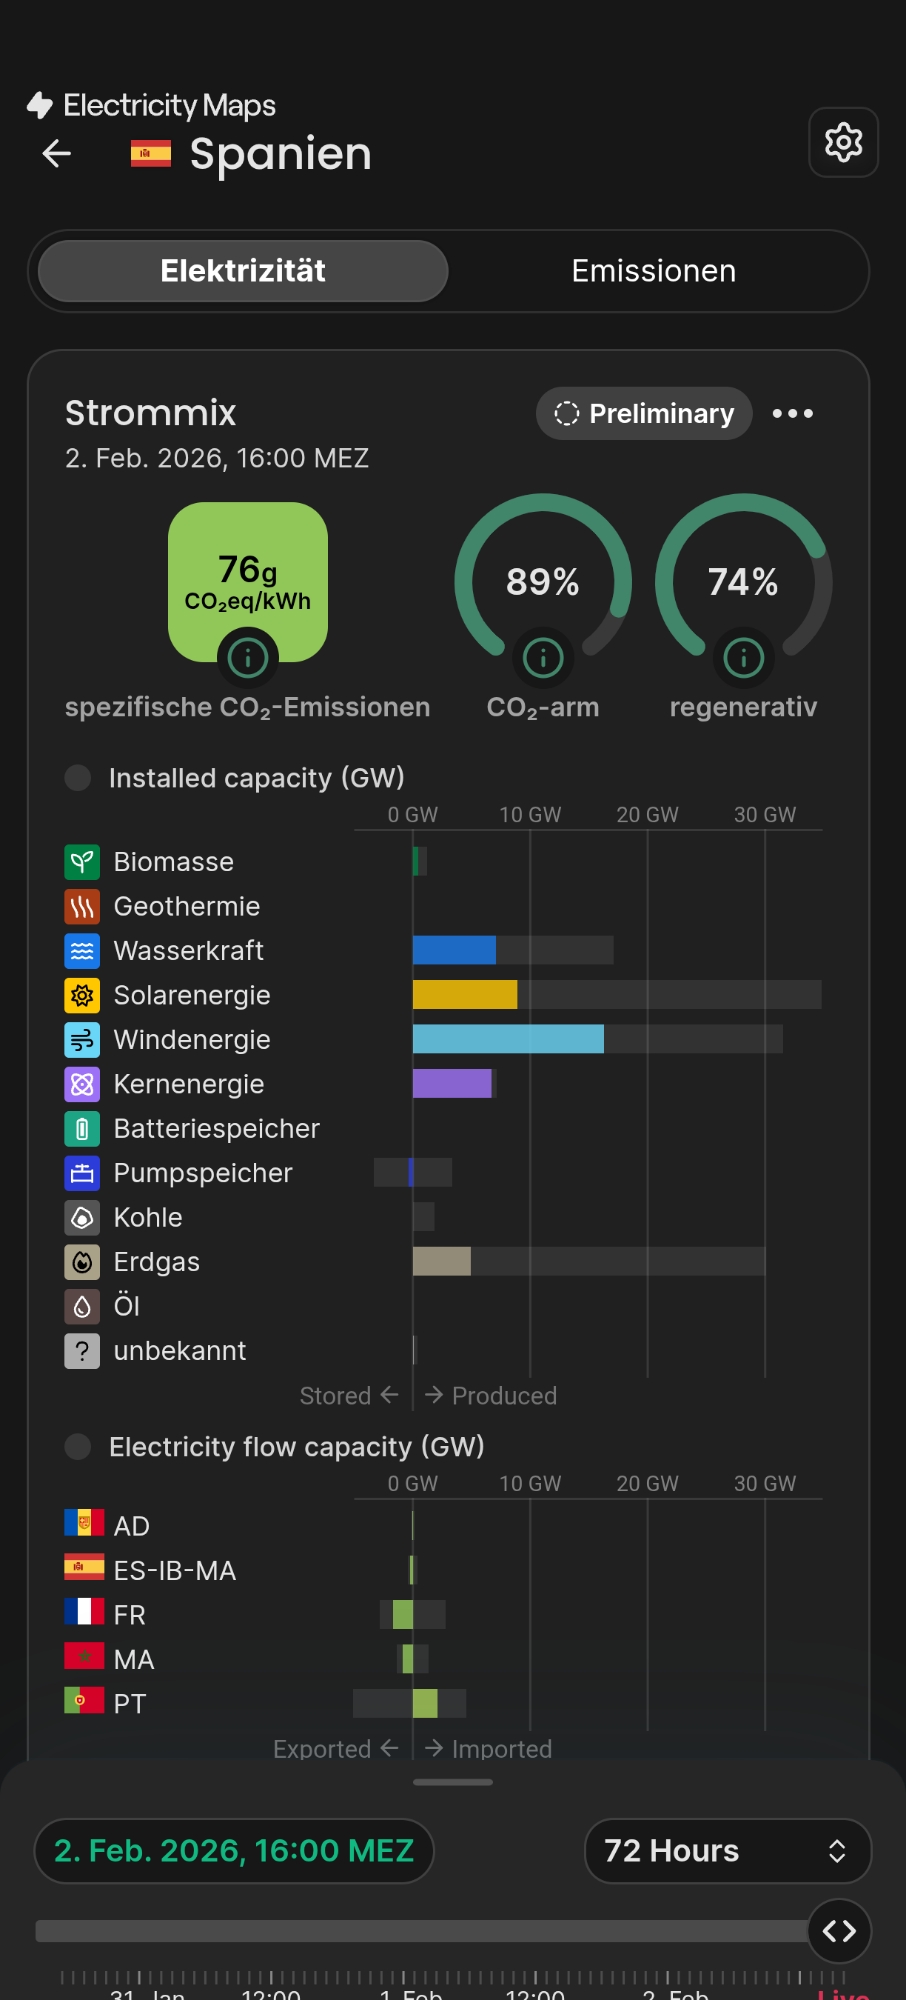
Task: Show info for the CO₂-arm gauge
Action: pyautogui.click(x=543, y=657)
